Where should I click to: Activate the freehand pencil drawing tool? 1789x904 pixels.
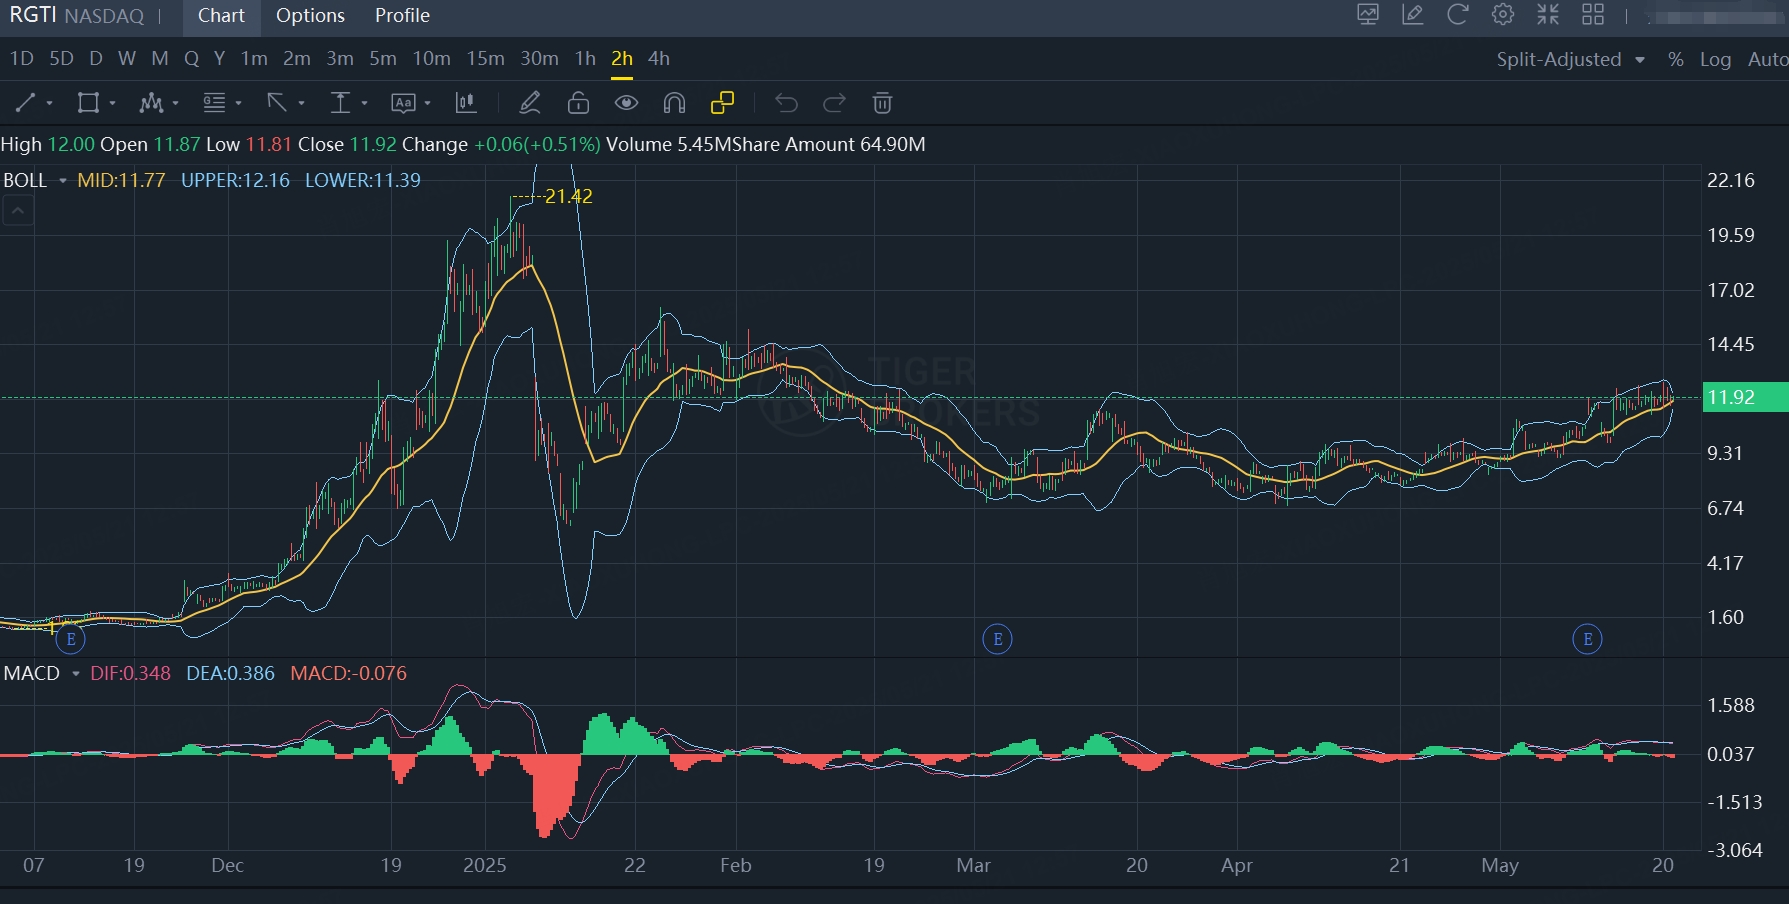(x=530, y=102)
